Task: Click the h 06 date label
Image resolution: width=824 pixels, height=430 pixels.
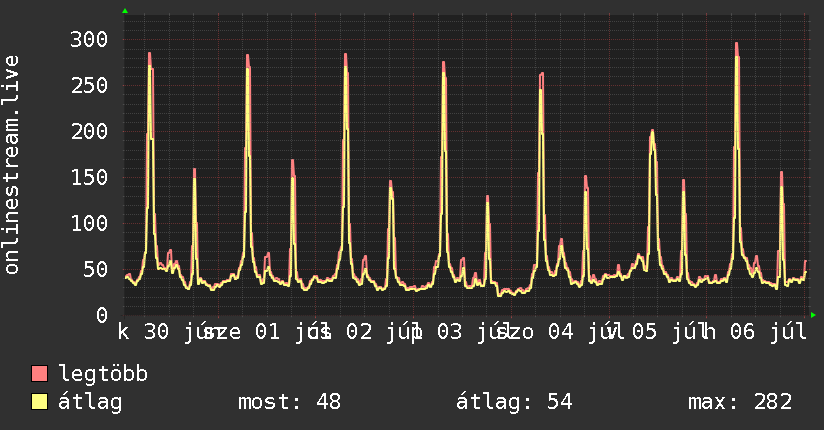Action: pyautogui.click(x=729, y=332)
